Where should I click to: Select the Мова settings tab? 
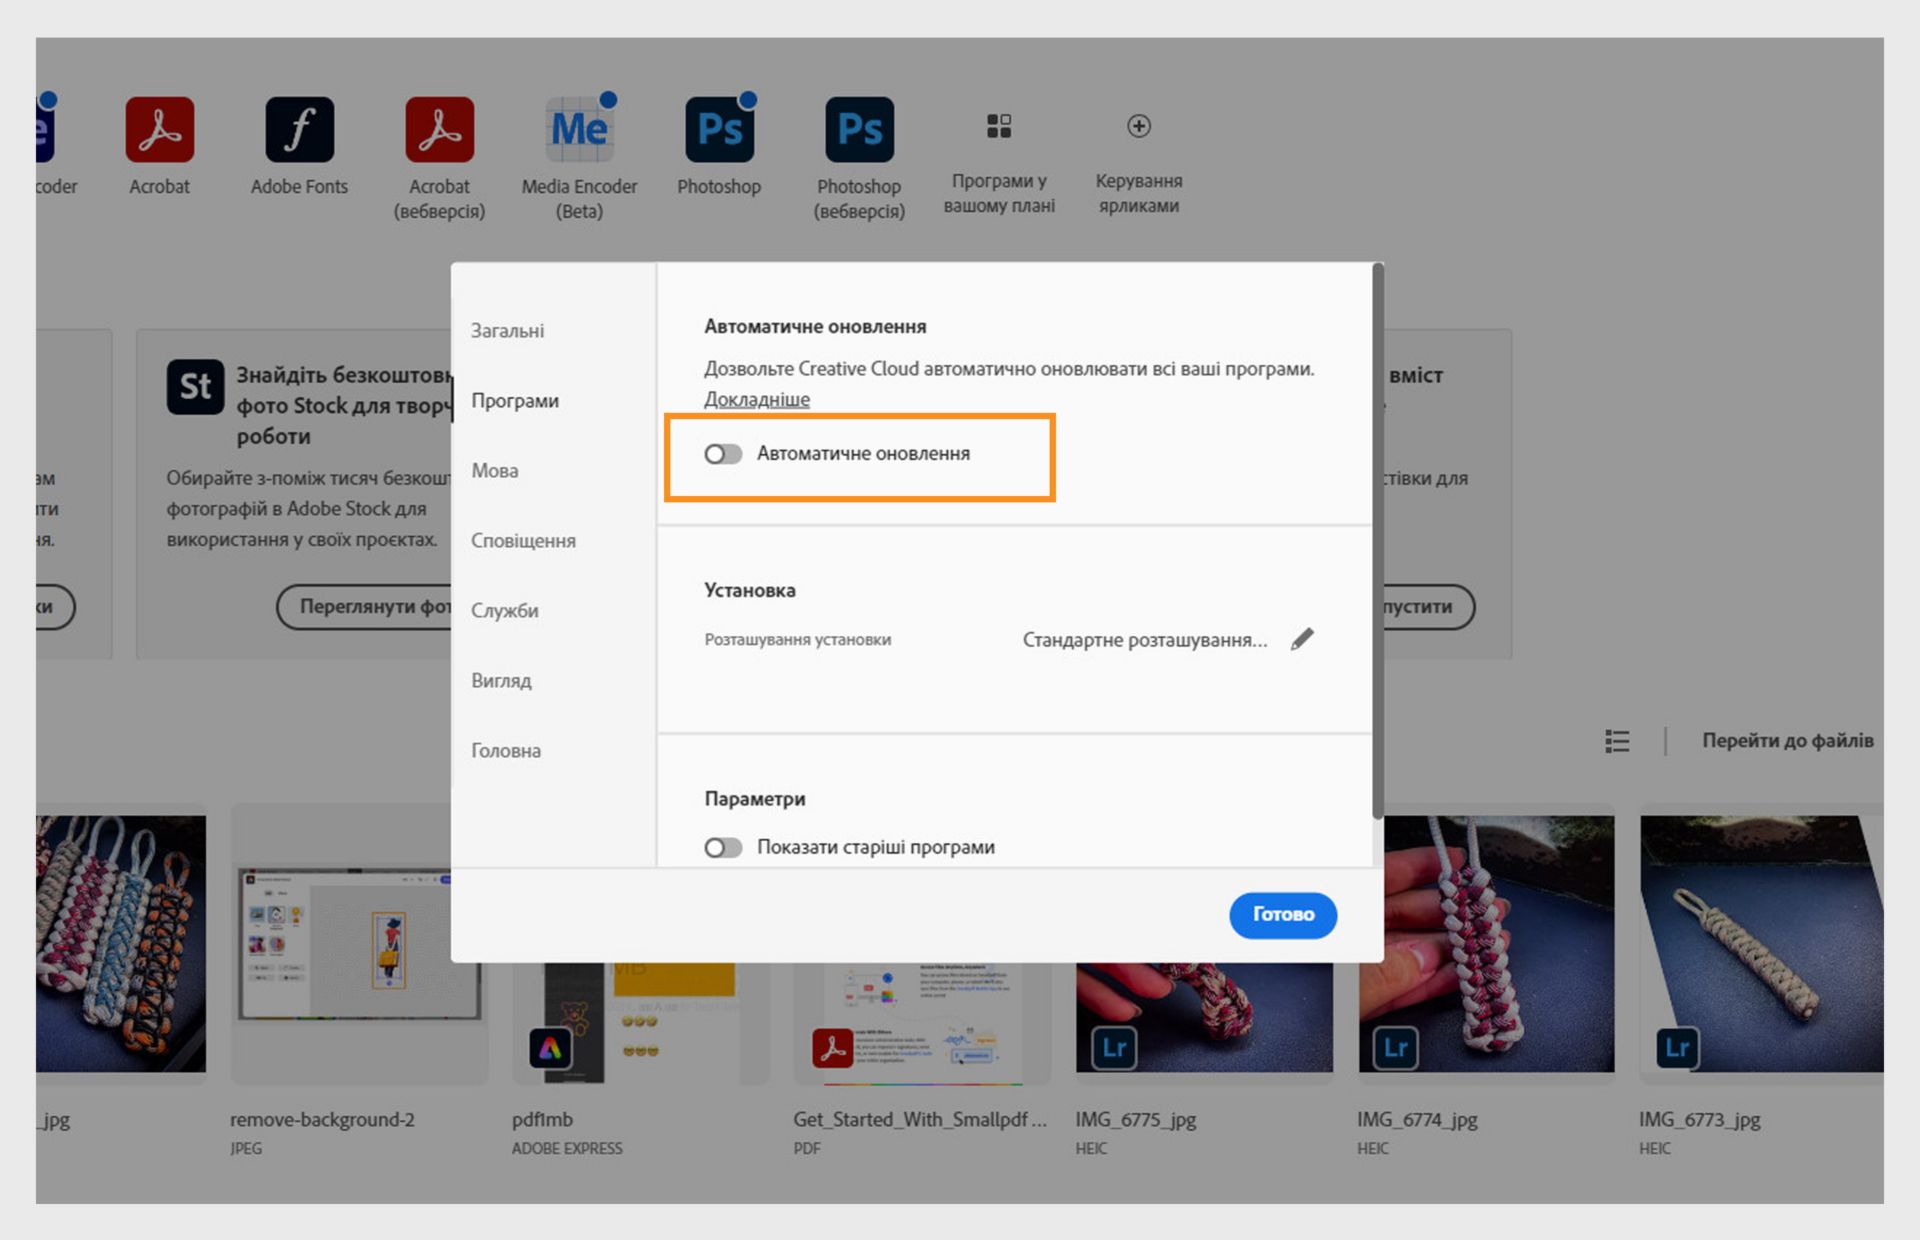click(x=495, y=471)
